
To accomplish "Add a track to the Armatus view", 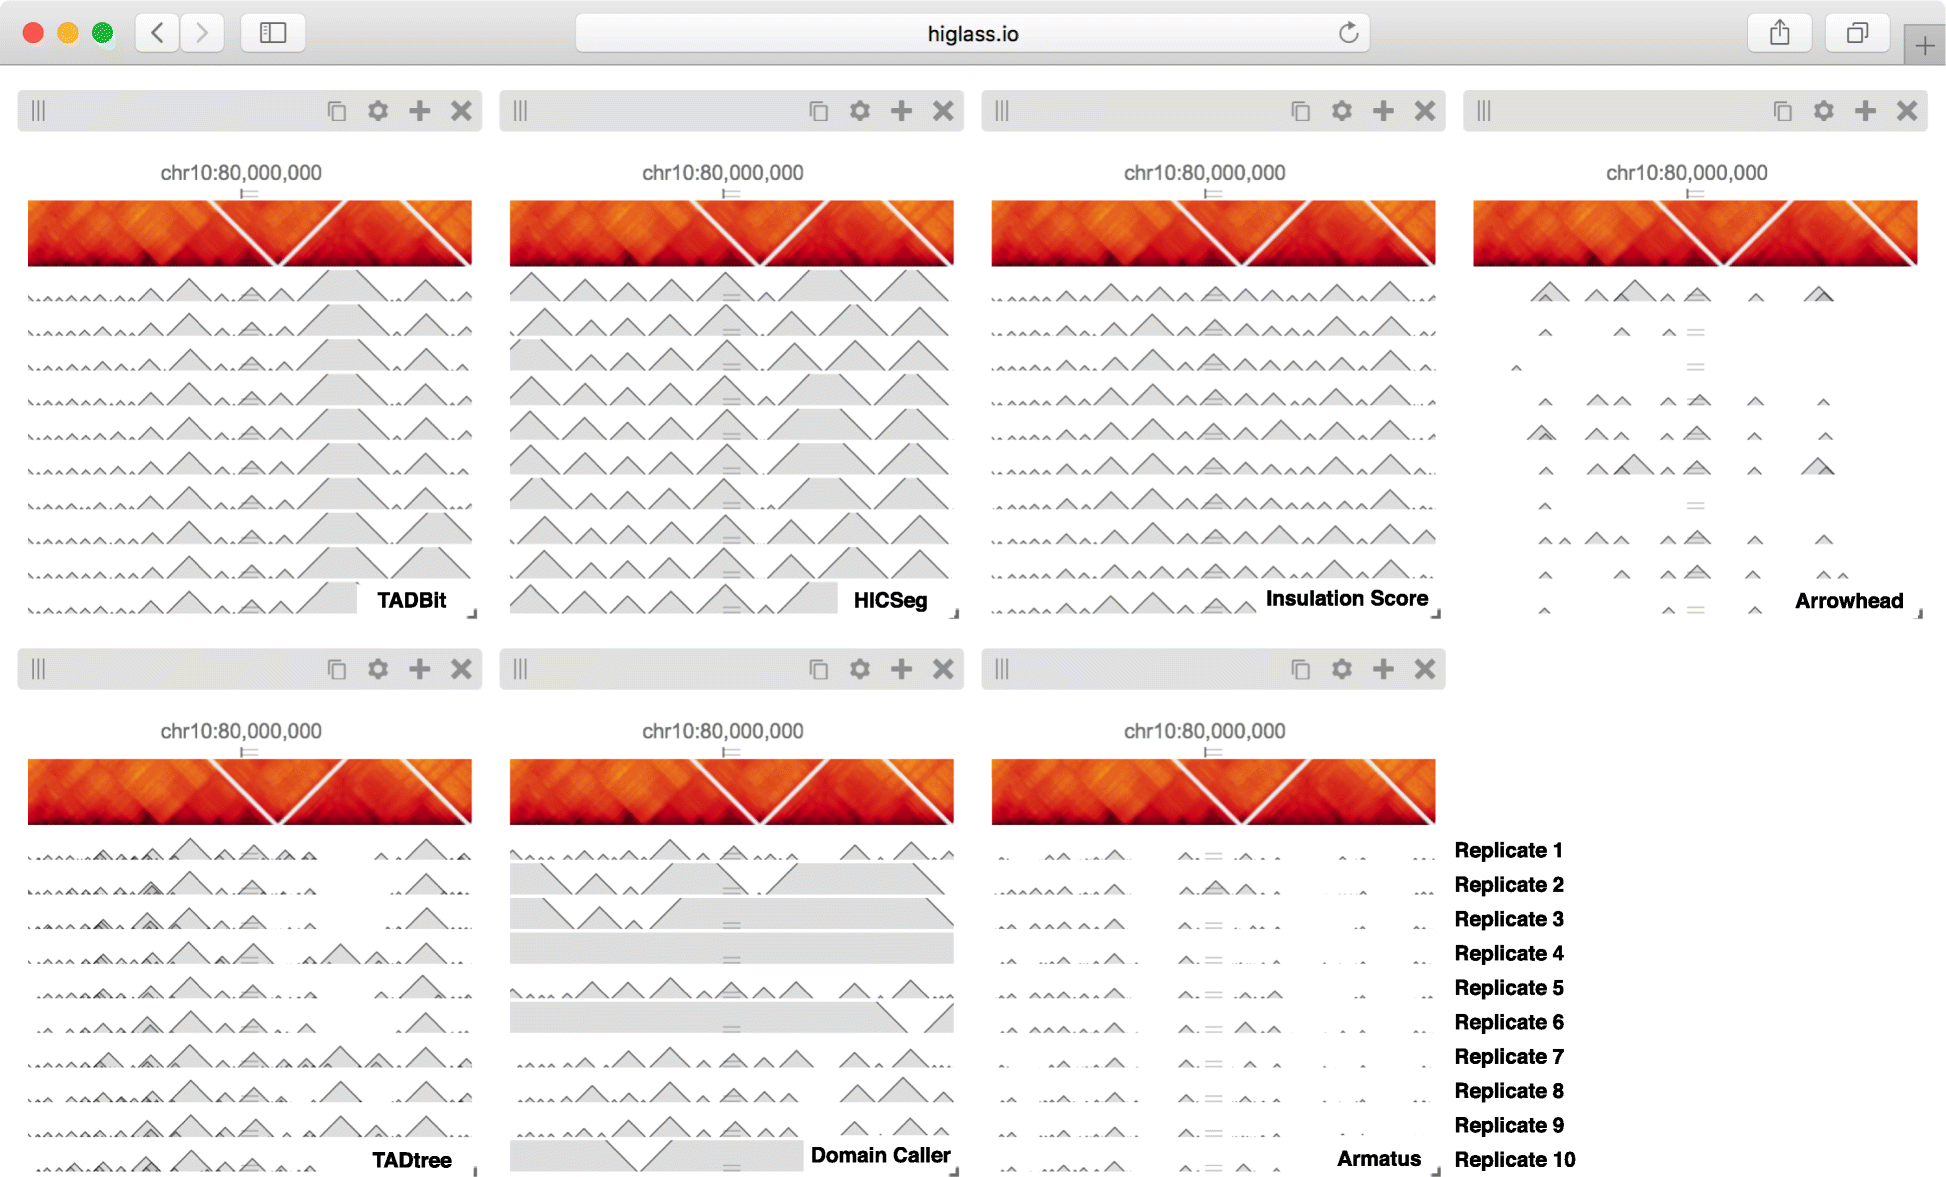I will [1384, 669].
